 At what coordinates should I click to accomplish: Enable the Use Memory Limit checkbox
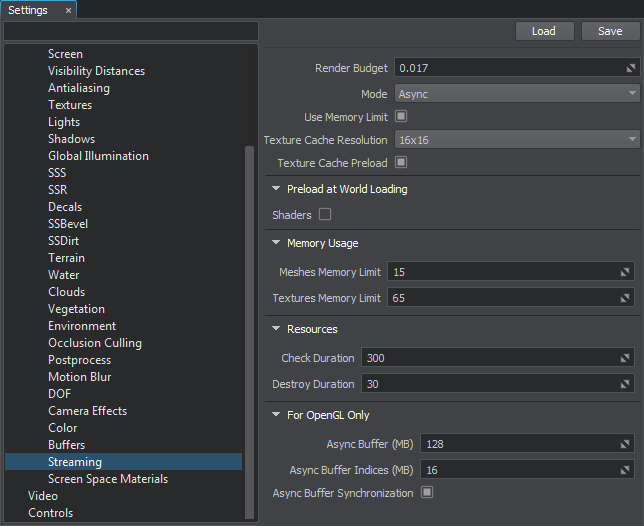pos(401,117)
